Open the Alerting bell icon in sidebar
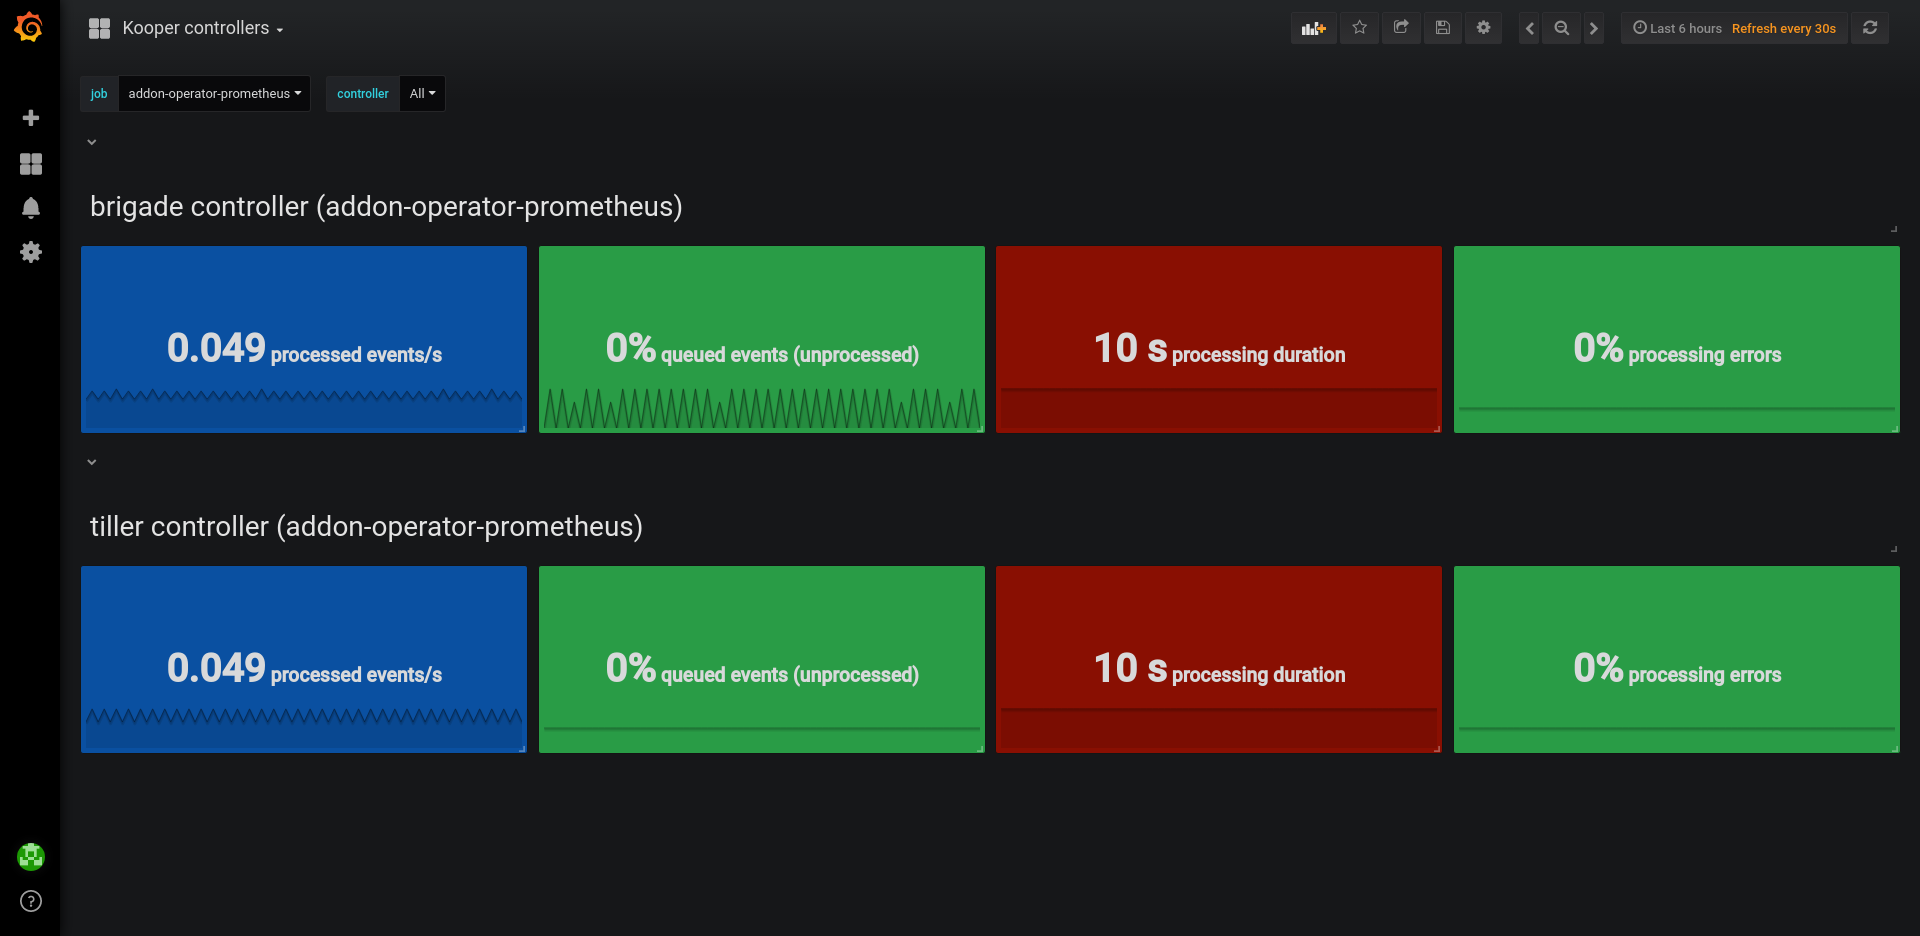1920x936 pixels. tap(31, 208)
